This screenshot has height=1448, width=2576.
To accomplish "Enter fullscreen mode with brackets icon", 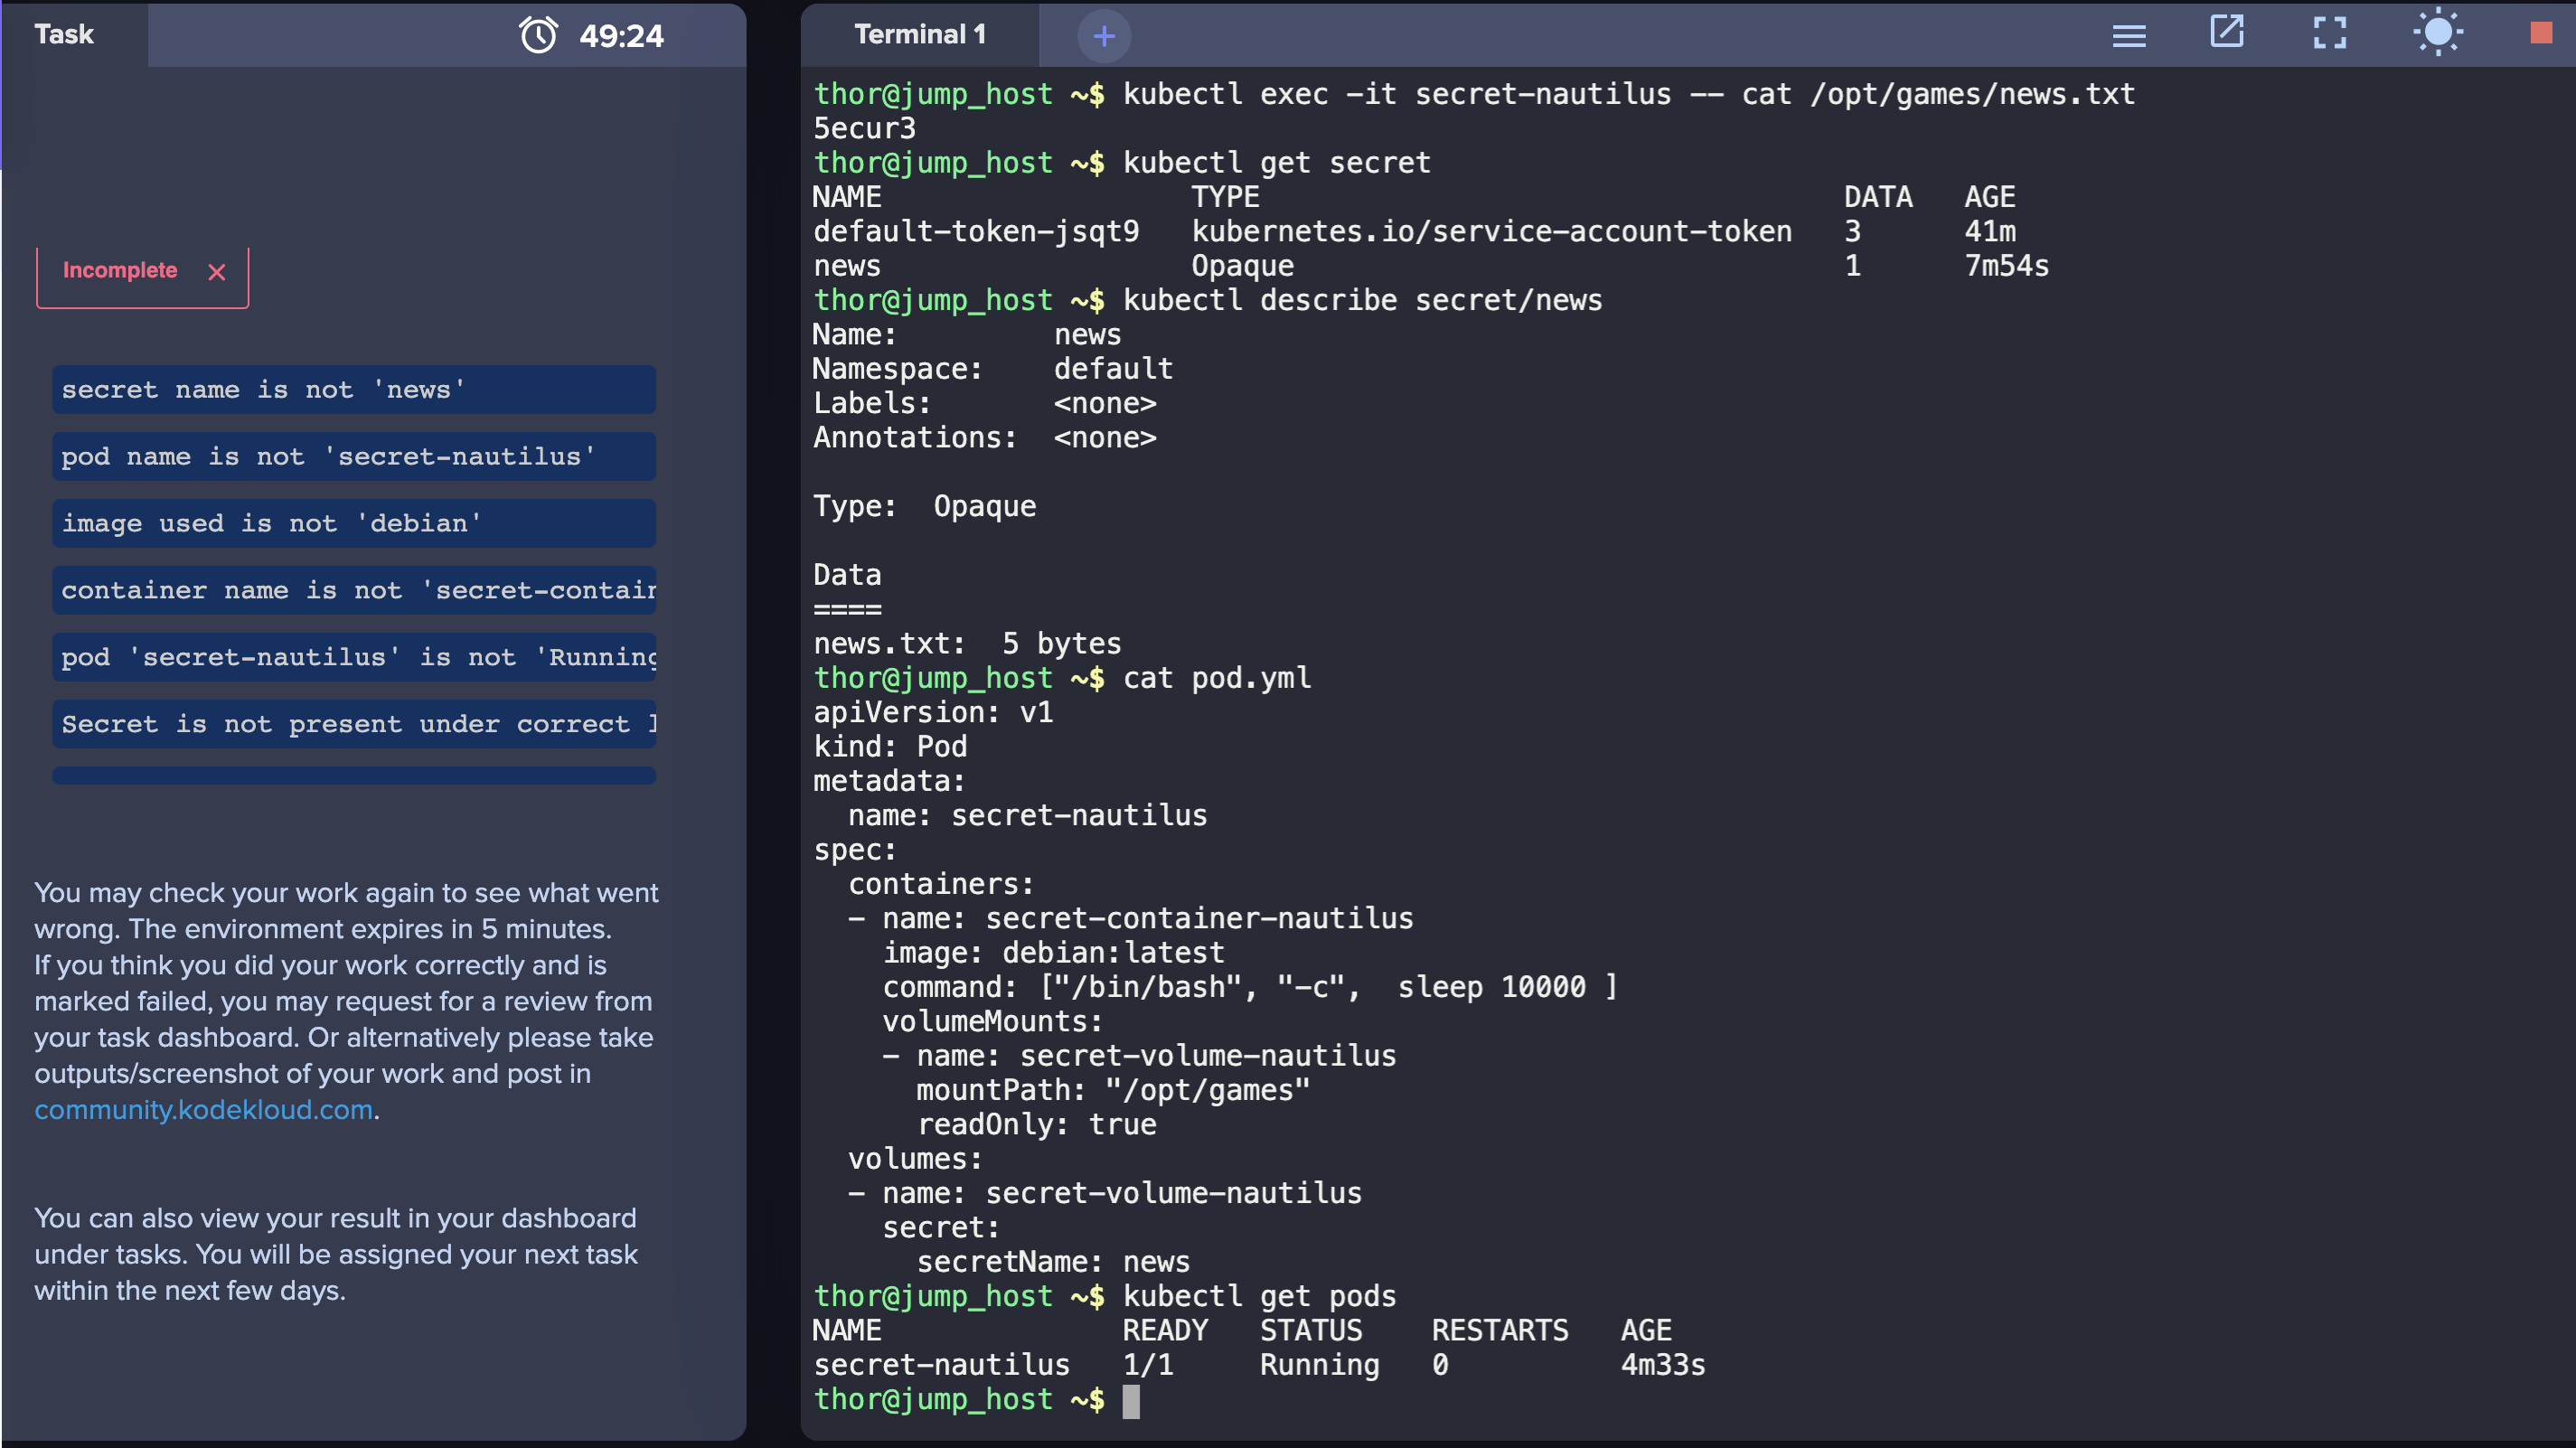I will click(2329, 34).
